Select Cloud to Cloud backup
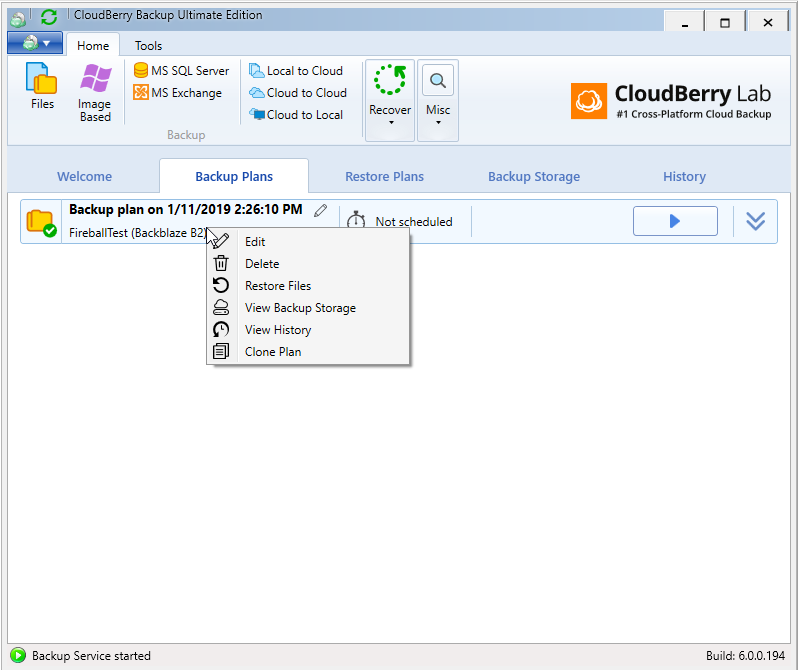Screen dimensions: 798x670 pyautogui.click(x=298, y=93)
